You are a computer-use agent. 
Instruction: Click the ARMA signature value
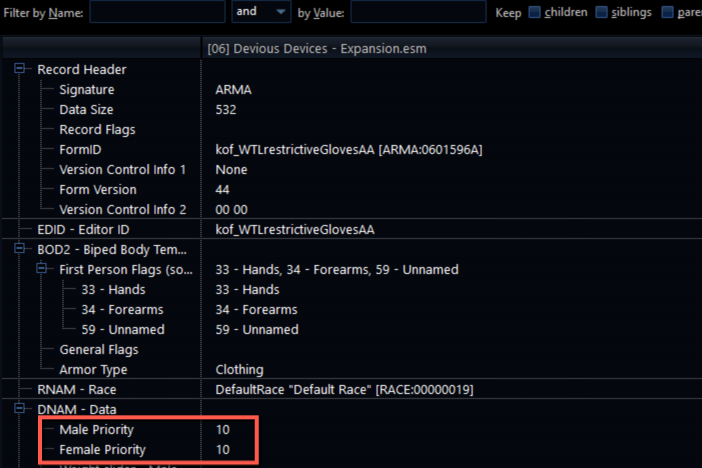tap(233, 90)
